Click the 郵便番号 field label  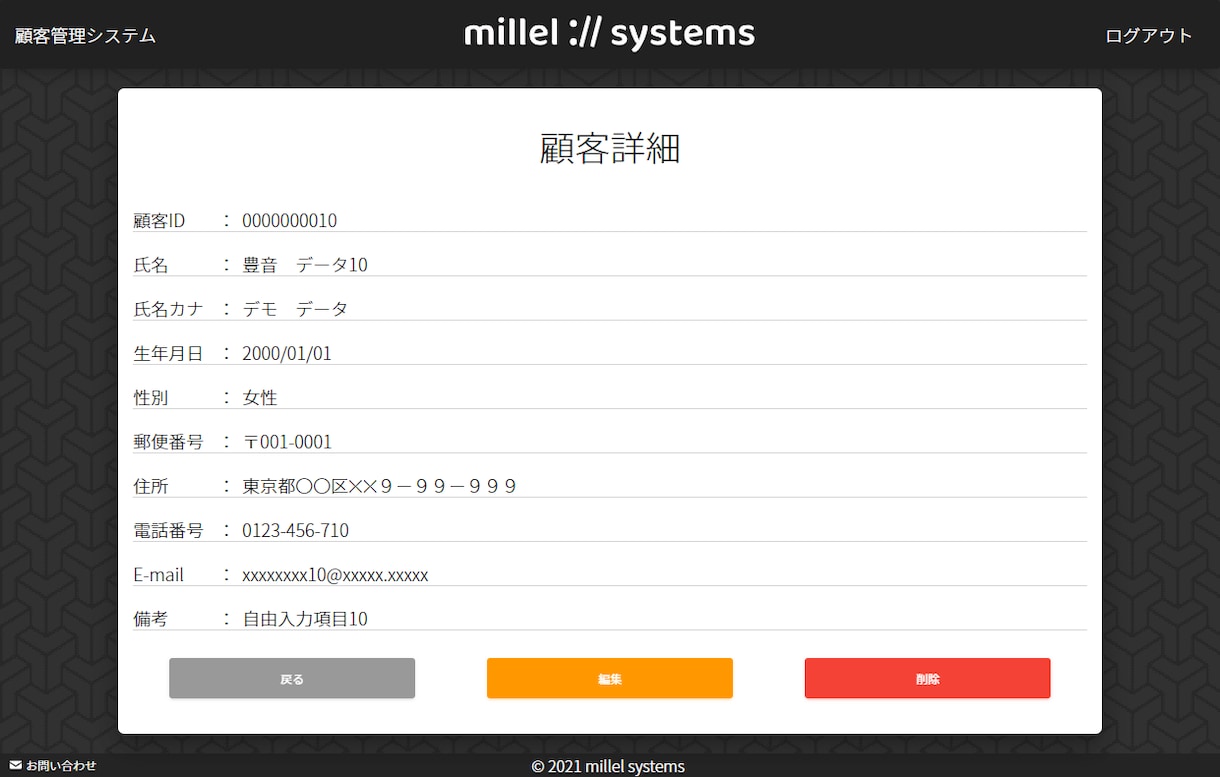168,441
